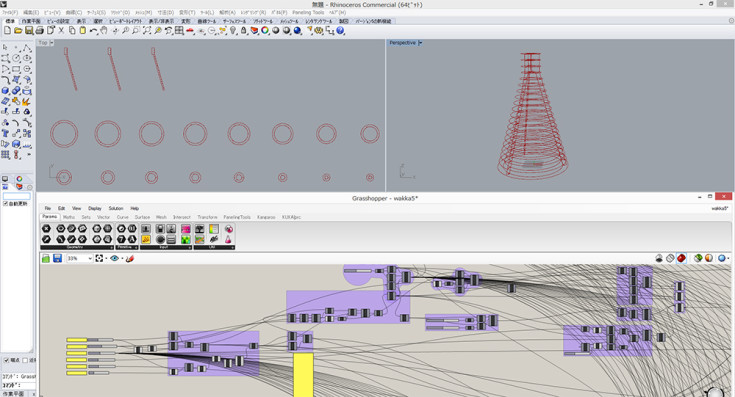Viewport: 735px width, 397px height.
Task: Click the Undo arrow icon
Action: coord(93,30)
